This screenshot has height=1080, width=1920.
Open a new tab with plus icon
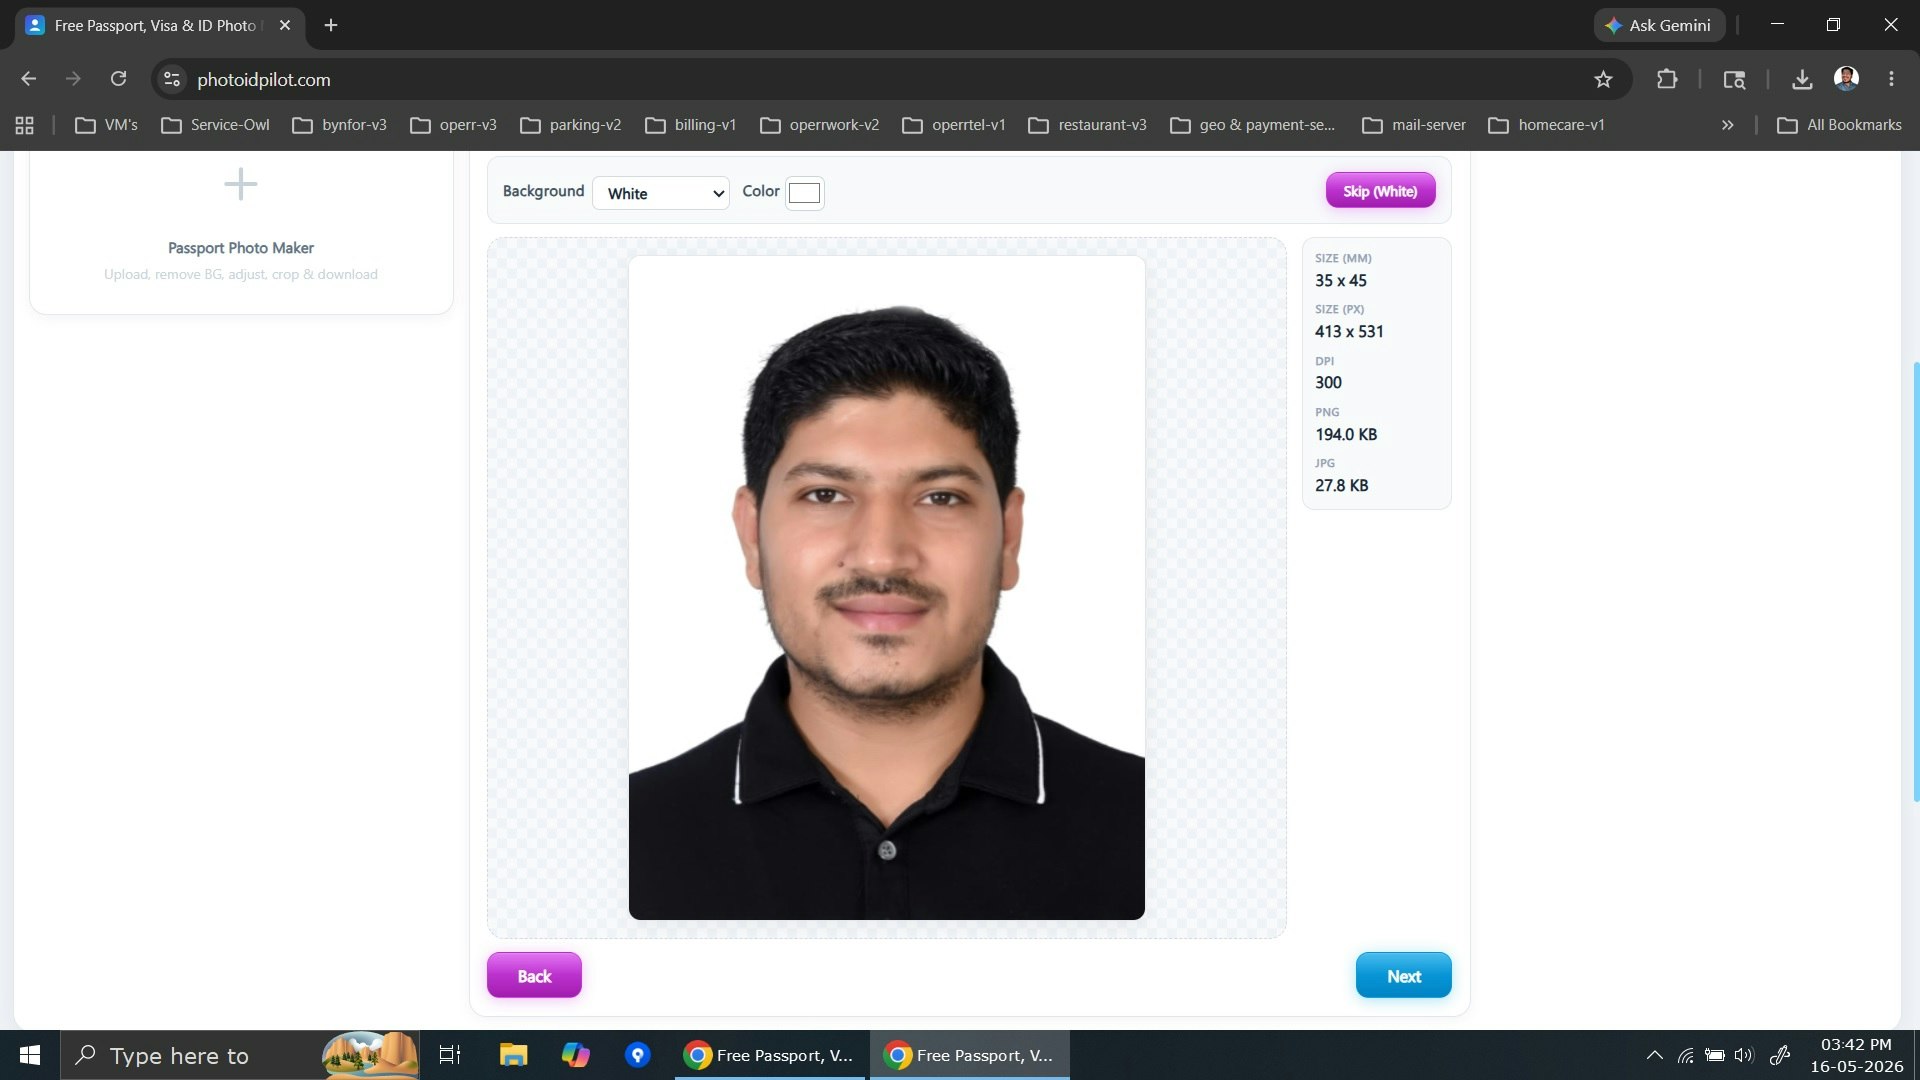pyautogui.click(x=331, y=25)
